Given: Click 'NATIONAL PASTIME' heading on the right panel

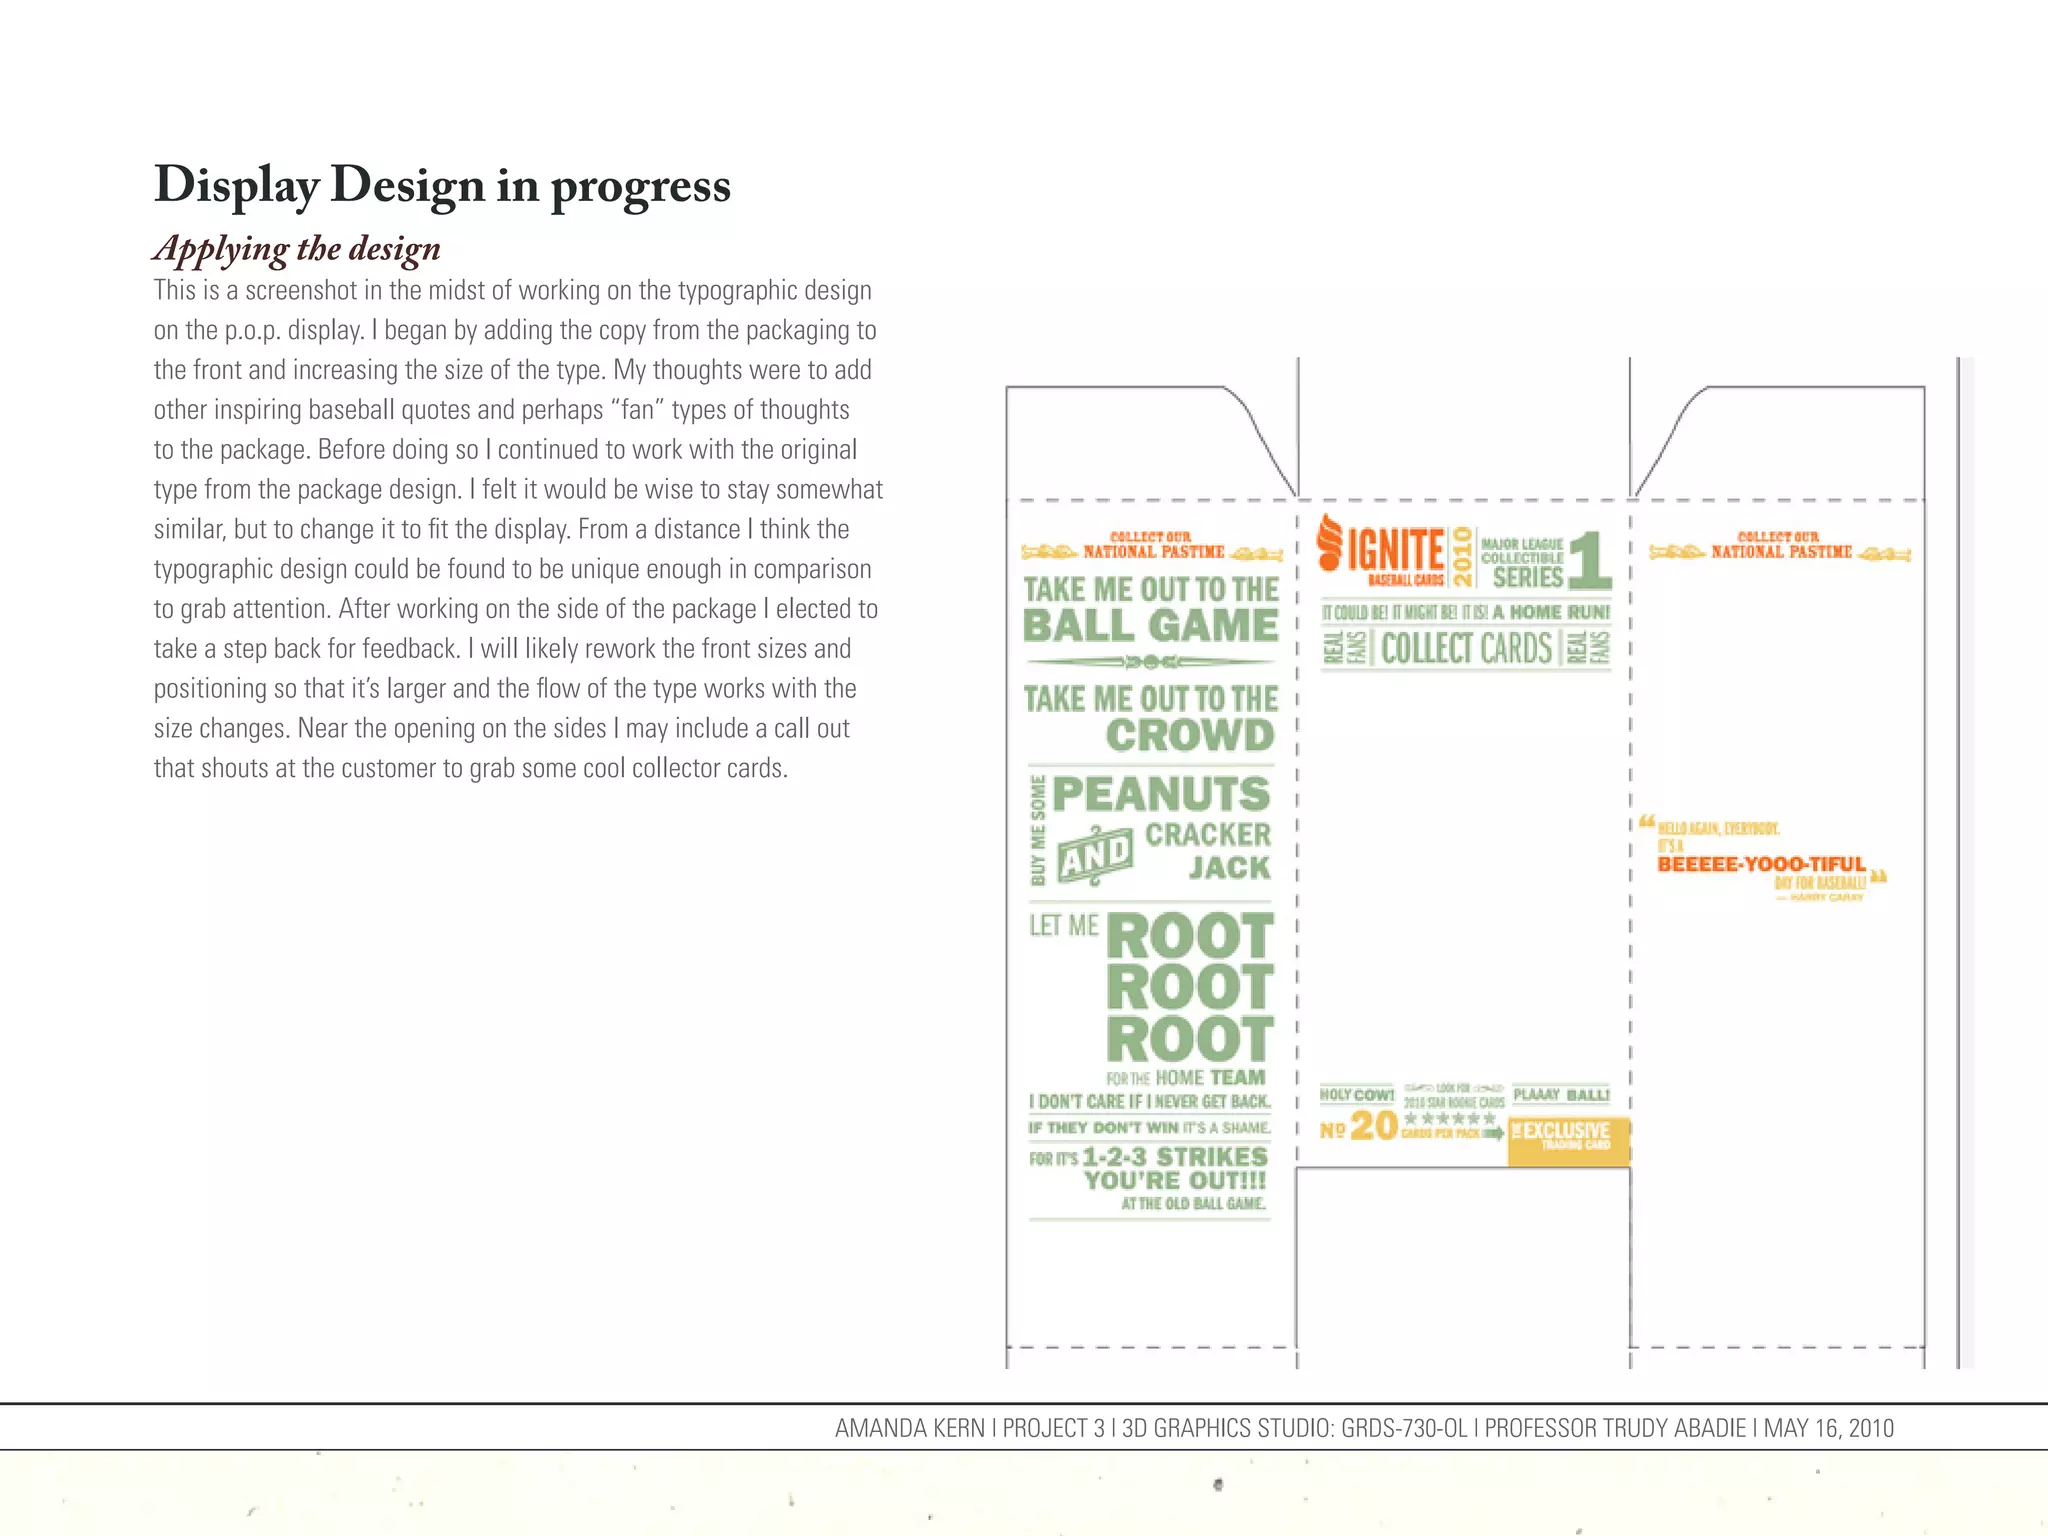Looking at the screenshot, I should 1781,551.
